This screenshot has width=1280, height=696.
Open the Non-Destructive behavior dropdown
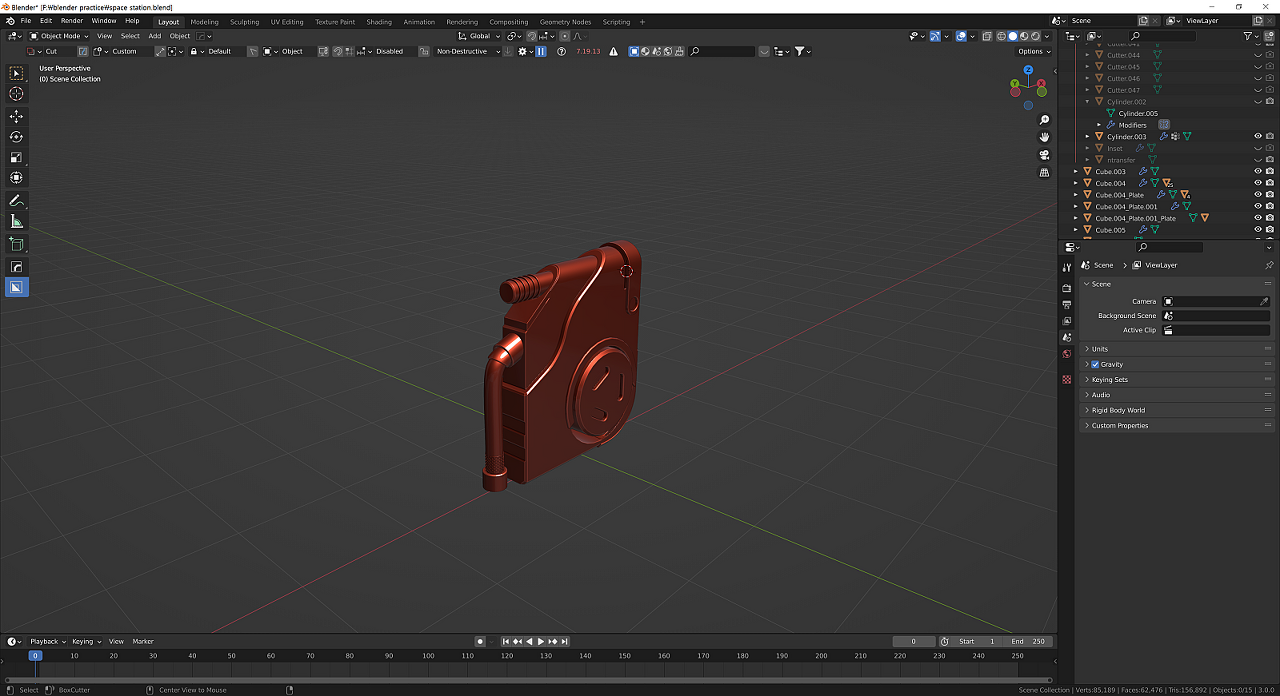coord(468,51)
